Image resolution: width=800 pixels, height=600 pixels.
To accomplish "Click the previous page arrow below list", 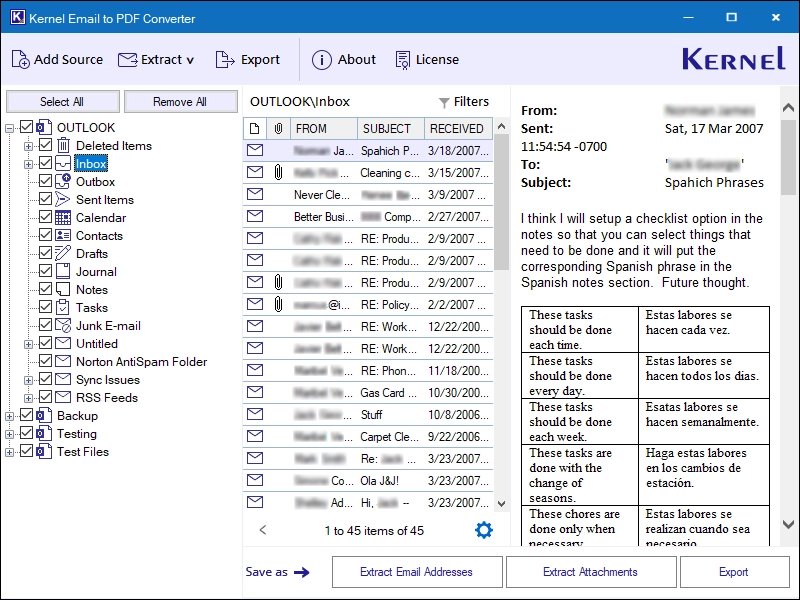I will (x=263, y=530).
